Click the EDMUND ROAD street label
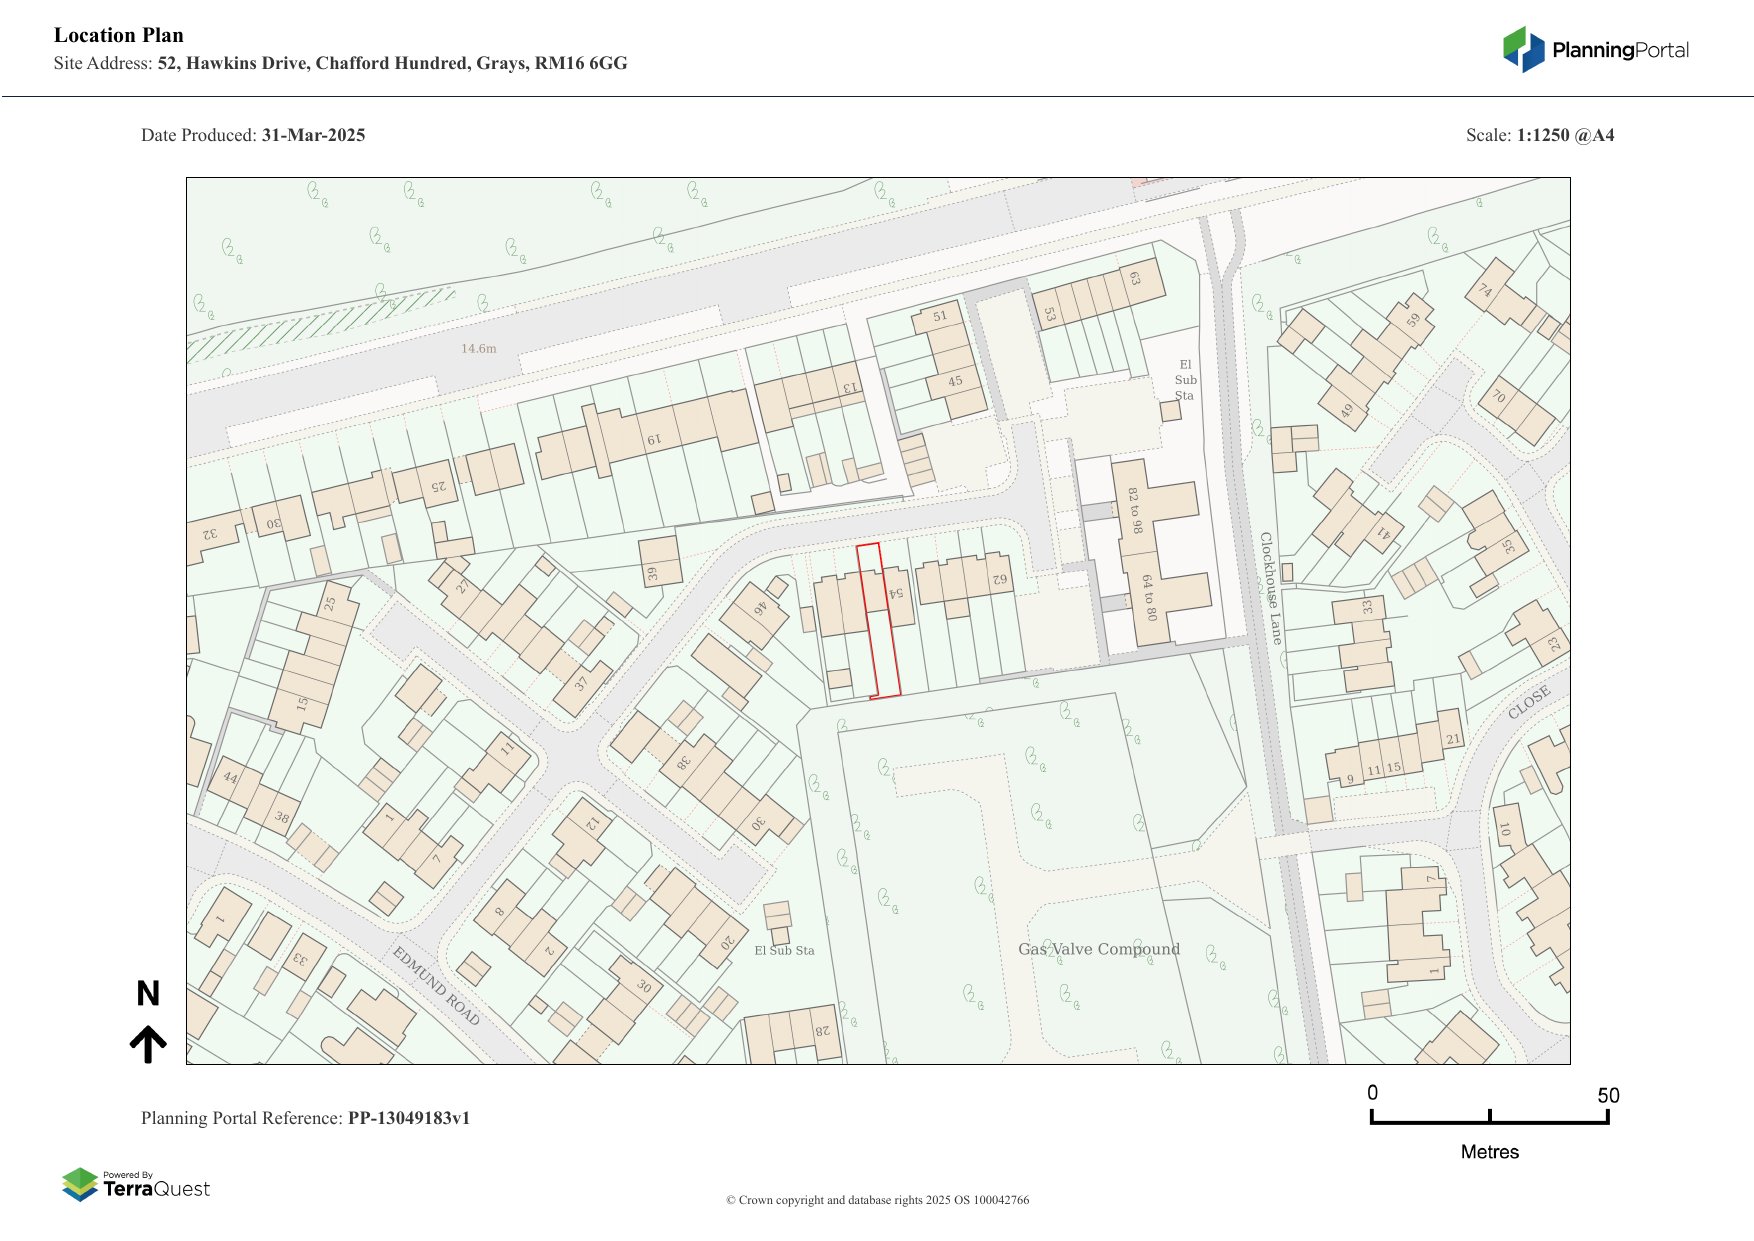 click(436, 986)
